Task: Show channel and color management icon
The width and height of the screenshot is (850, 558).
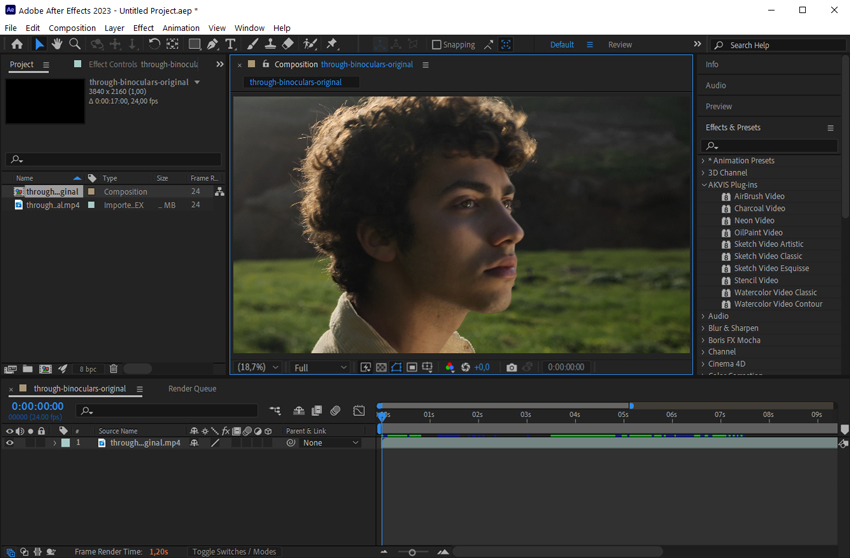Action: [x=449, y=367]
